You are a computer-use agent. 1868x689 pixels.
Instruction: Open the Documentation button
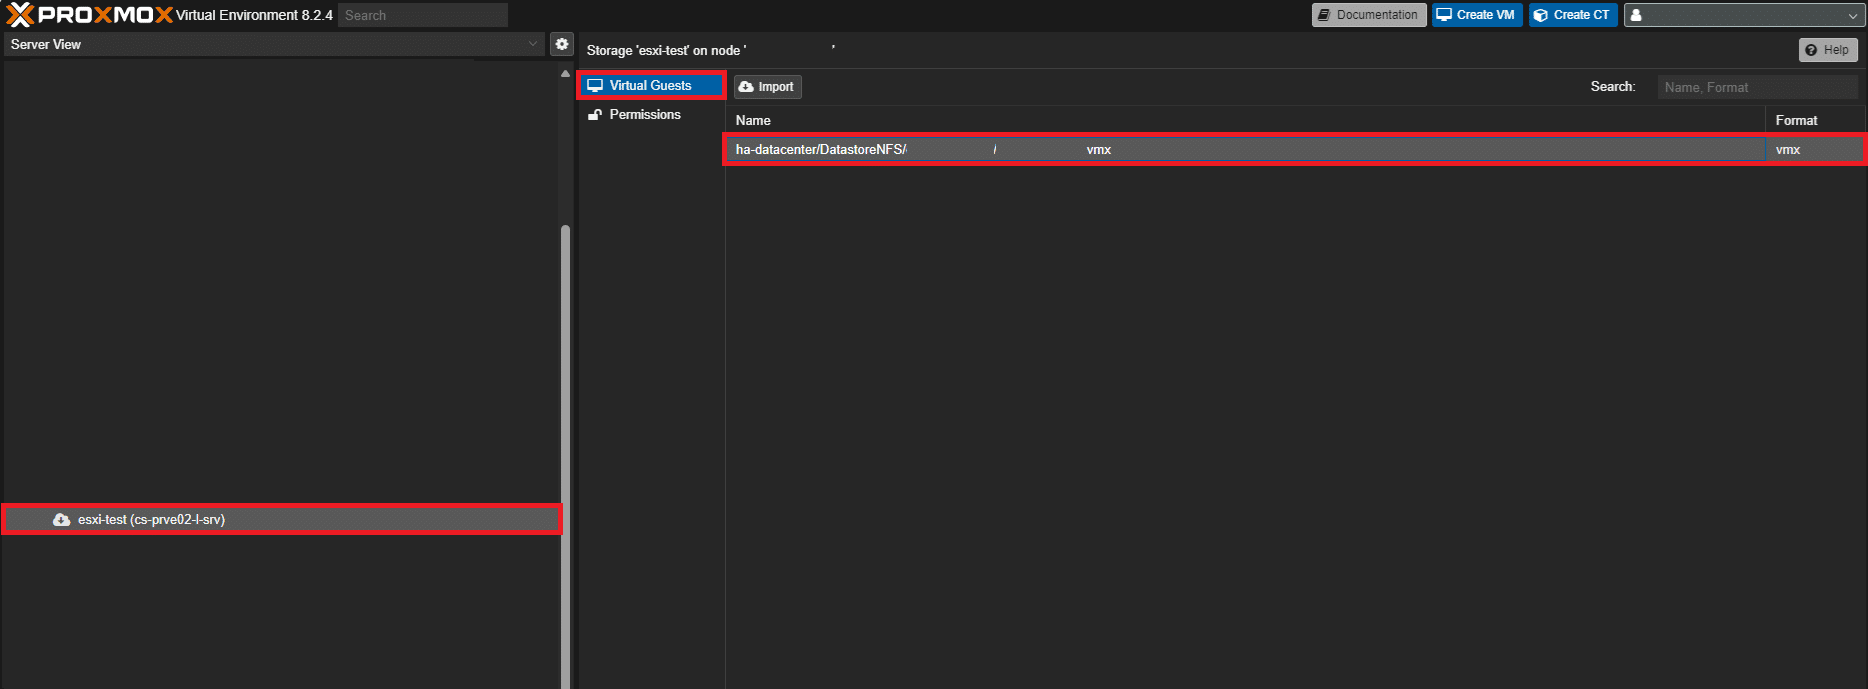click(x=1369, y=15)
